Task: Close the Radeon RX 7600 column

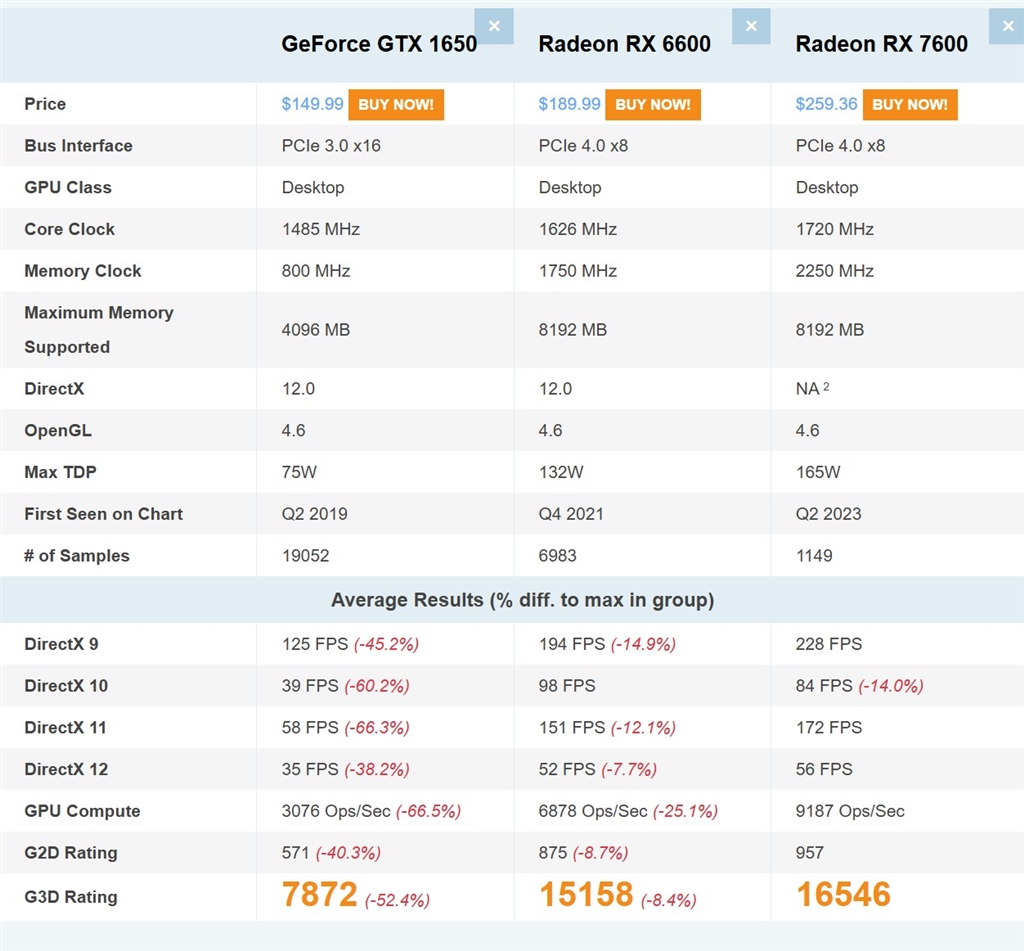Action: 1007,26
